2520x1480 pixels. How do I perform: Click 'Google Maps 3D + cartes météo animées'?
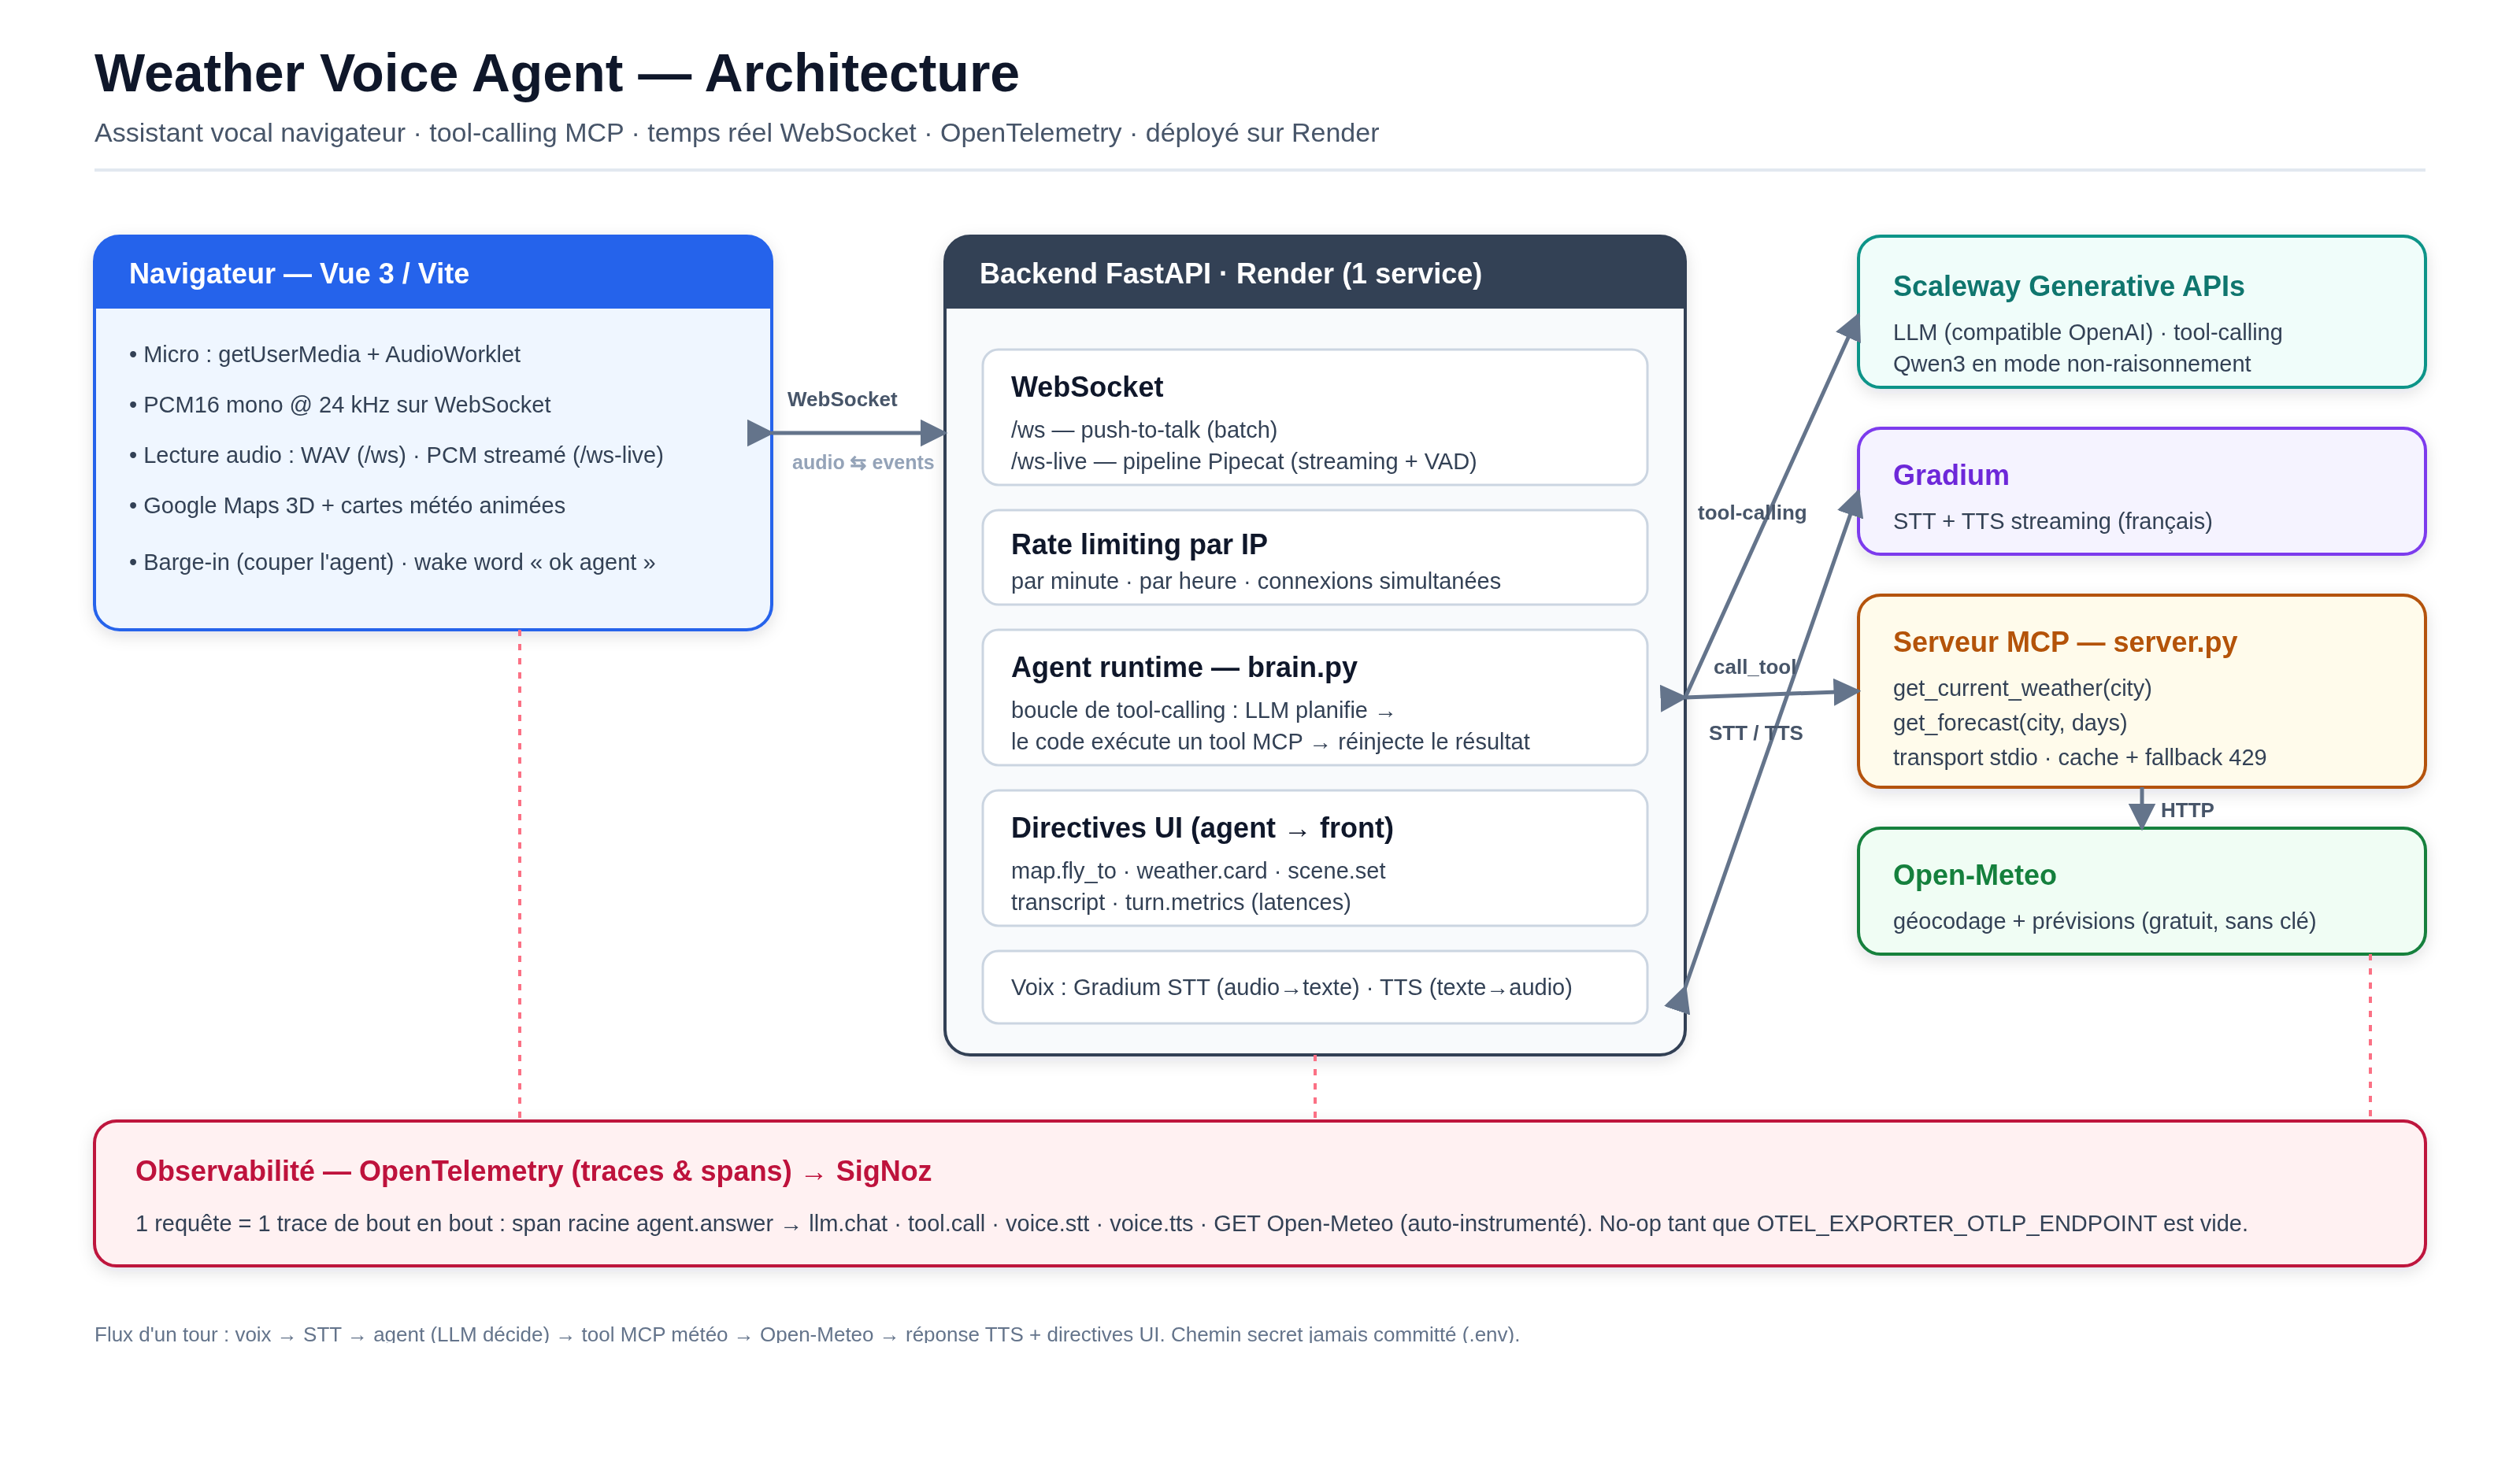point(347,505)
